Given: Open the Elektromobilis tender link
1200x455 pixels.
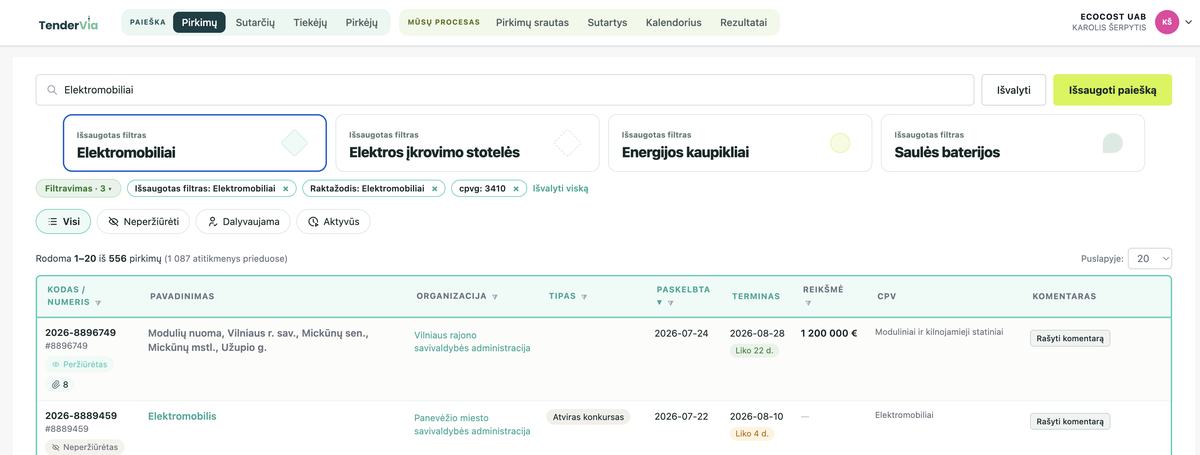Looking at the screenshot, I should coord(182,416).
